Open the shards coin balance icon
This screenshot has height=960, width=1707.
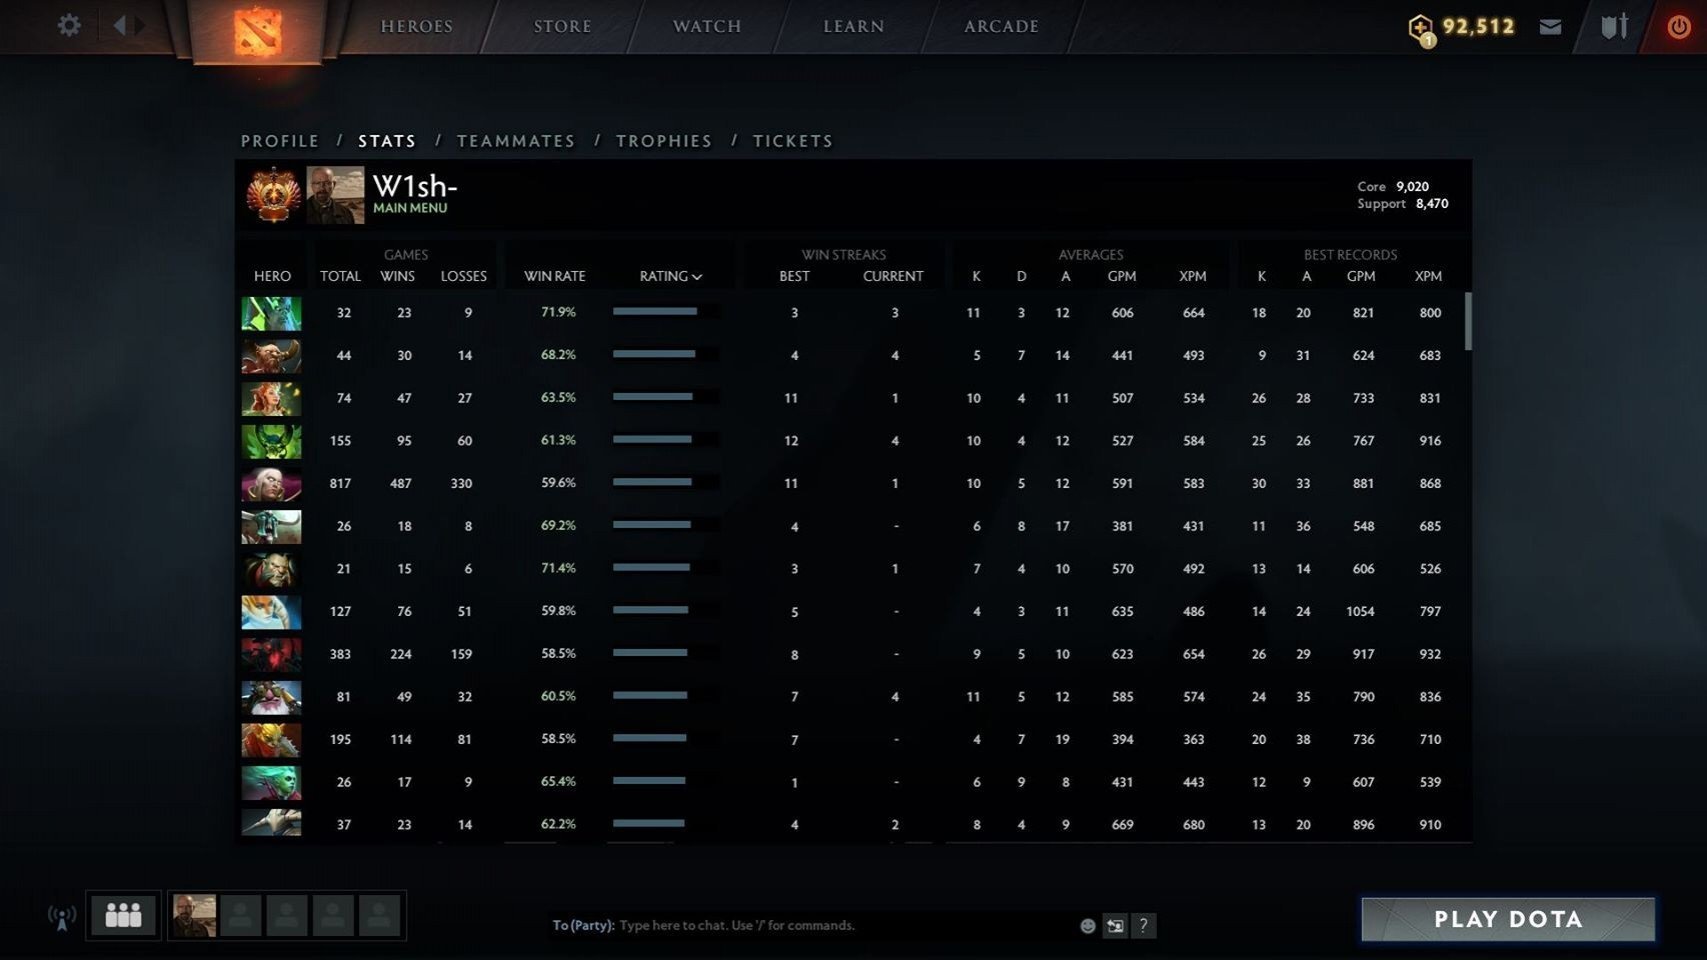(1421, 30)
